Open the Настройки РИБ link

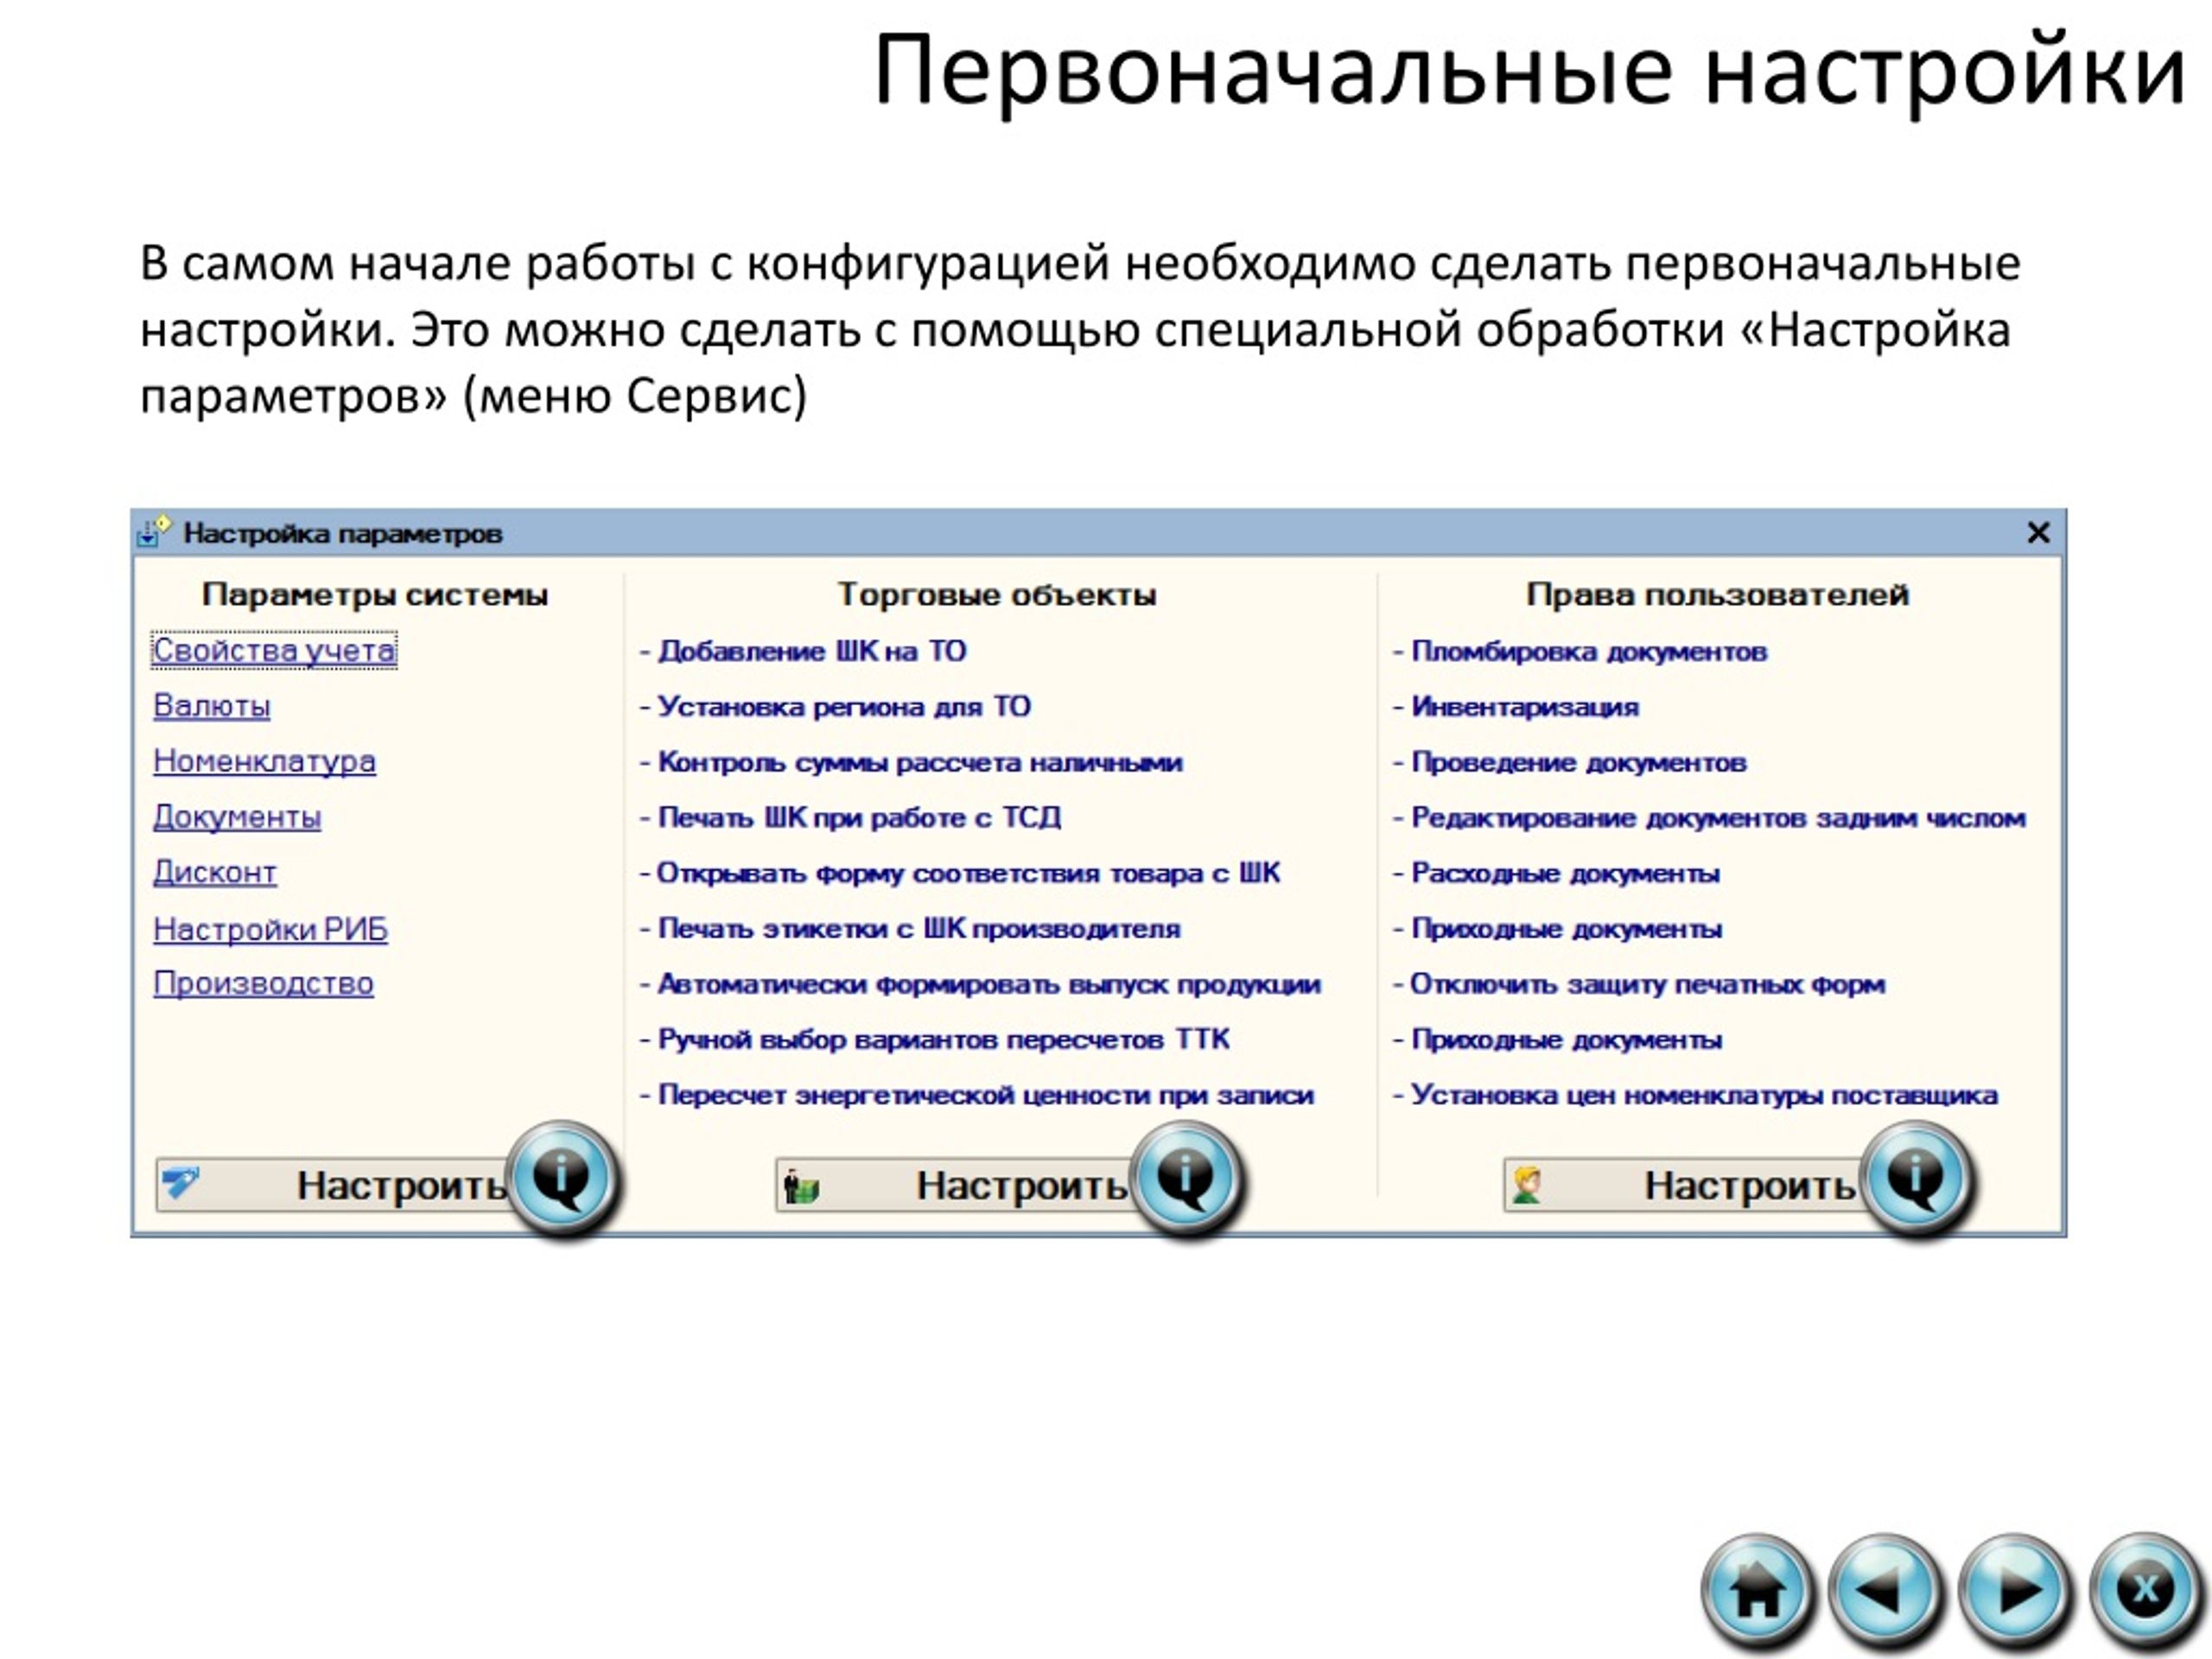point(270,929)
